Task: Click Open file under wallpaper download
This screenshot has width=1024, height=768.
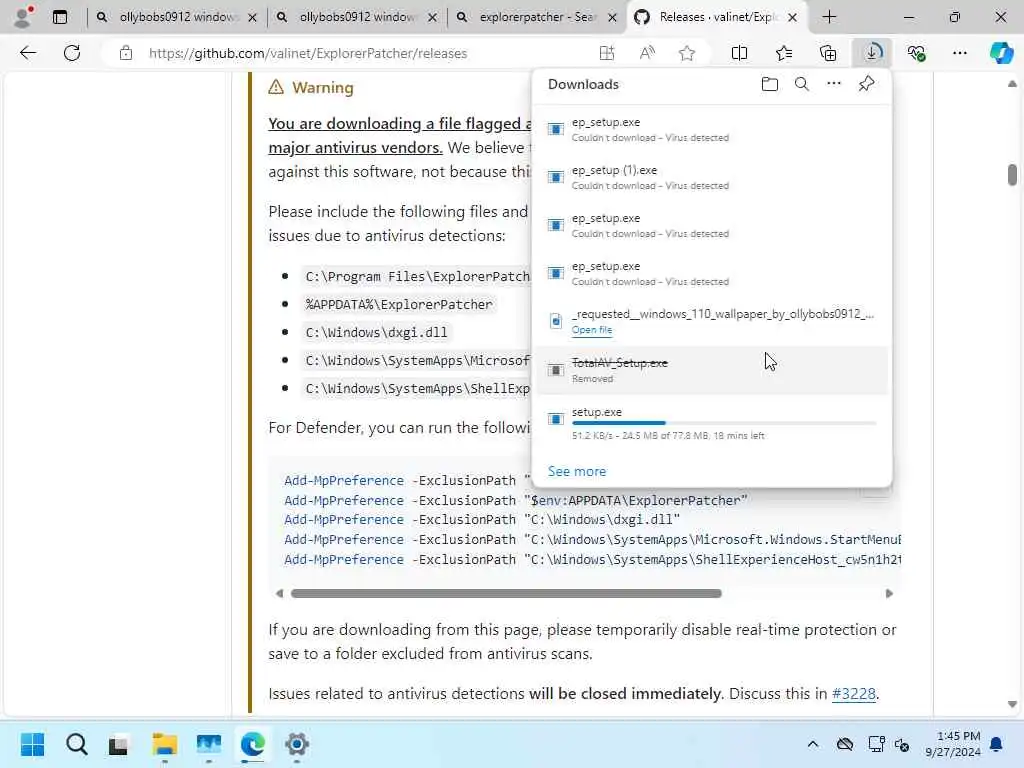Action: coord(592,330)
